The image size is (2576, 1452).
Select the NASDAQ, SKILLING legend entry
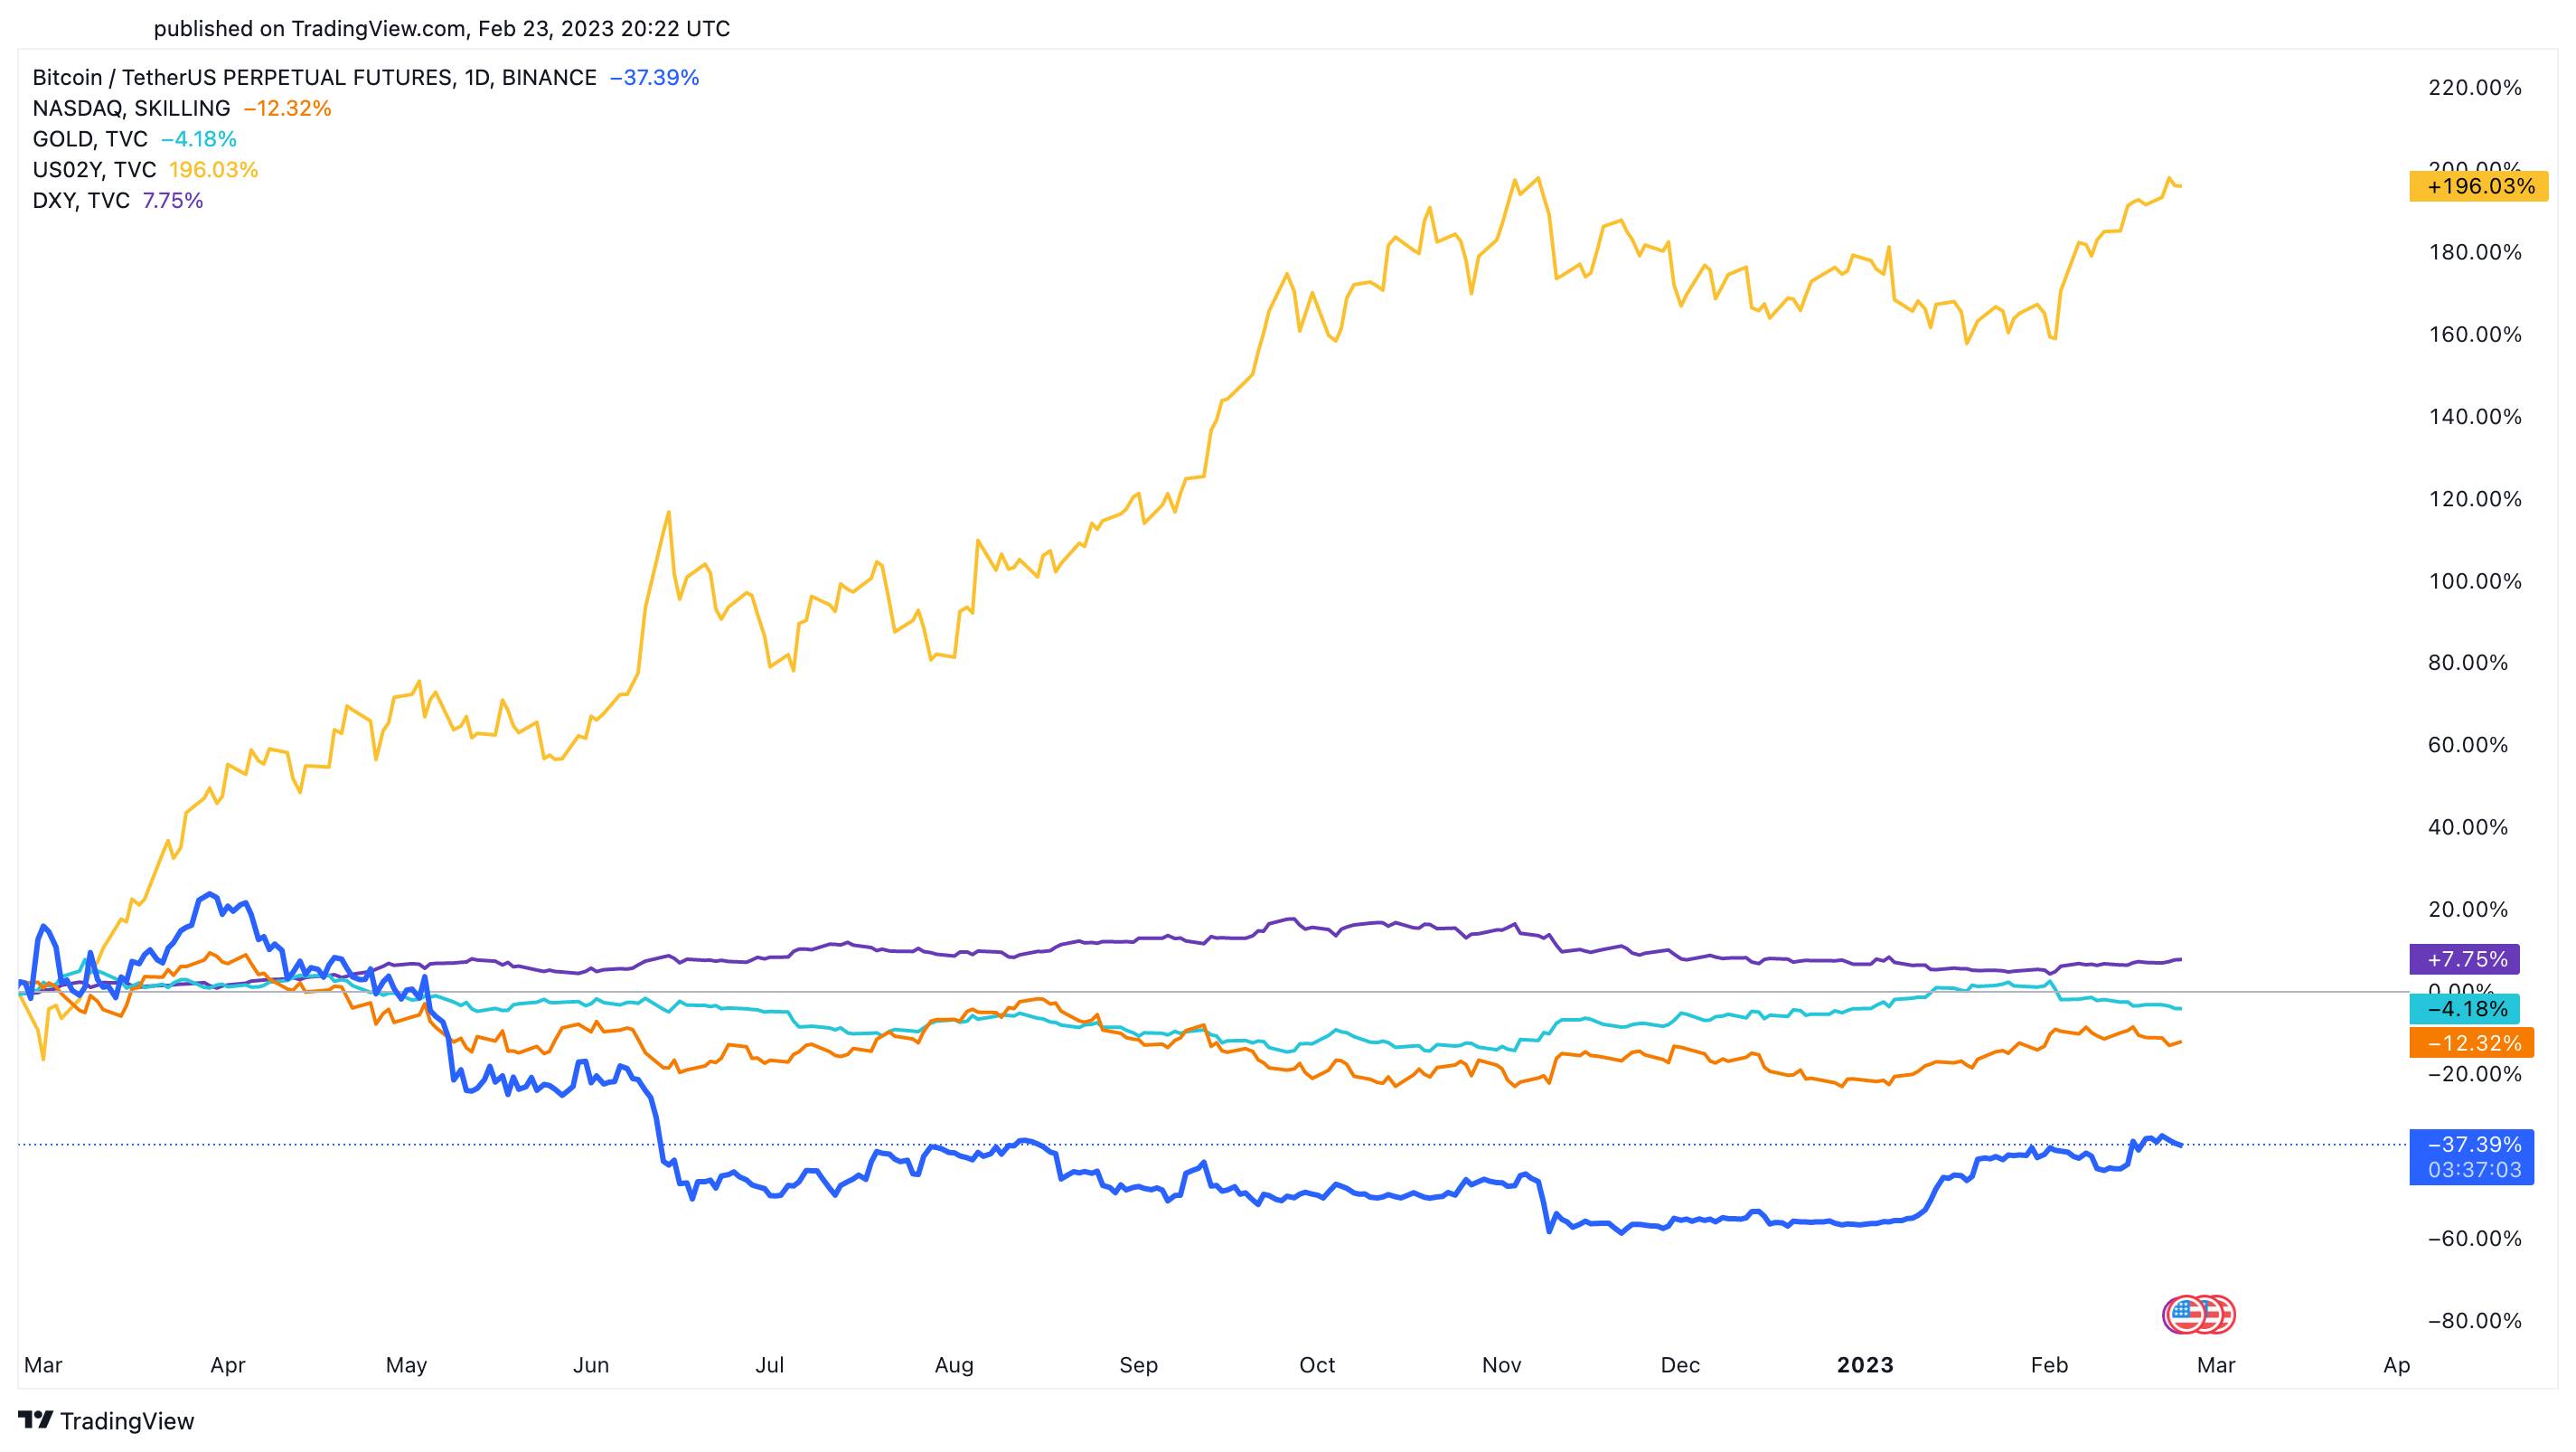[131, 108]
